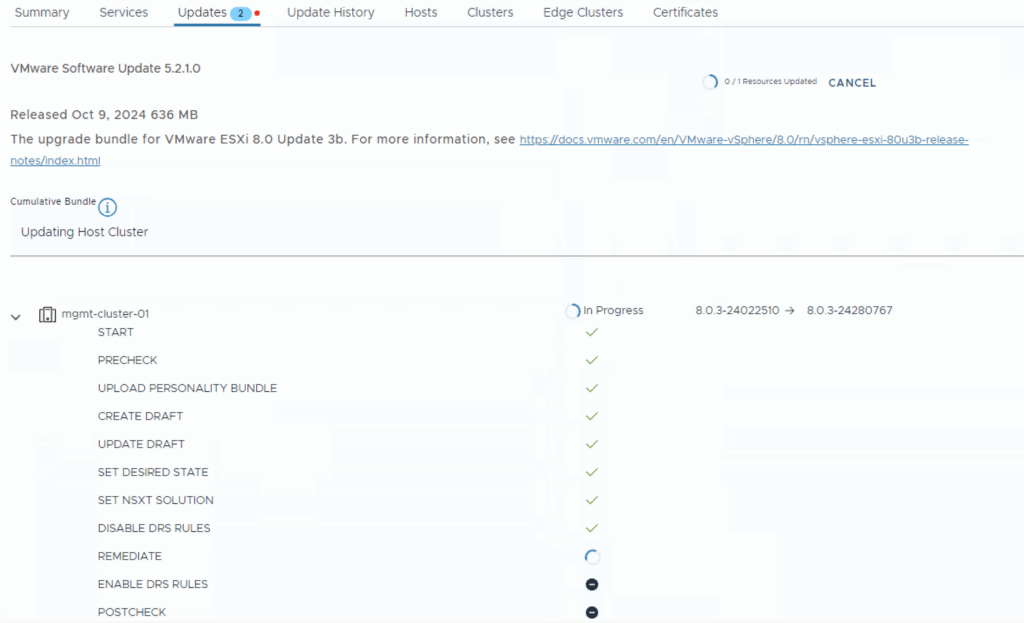Image resolution: width=1024 pixels, height=623 pixels.
Task: Click the mgmt-cluster-01 cluster icon
Action: [x=47, y=315]
